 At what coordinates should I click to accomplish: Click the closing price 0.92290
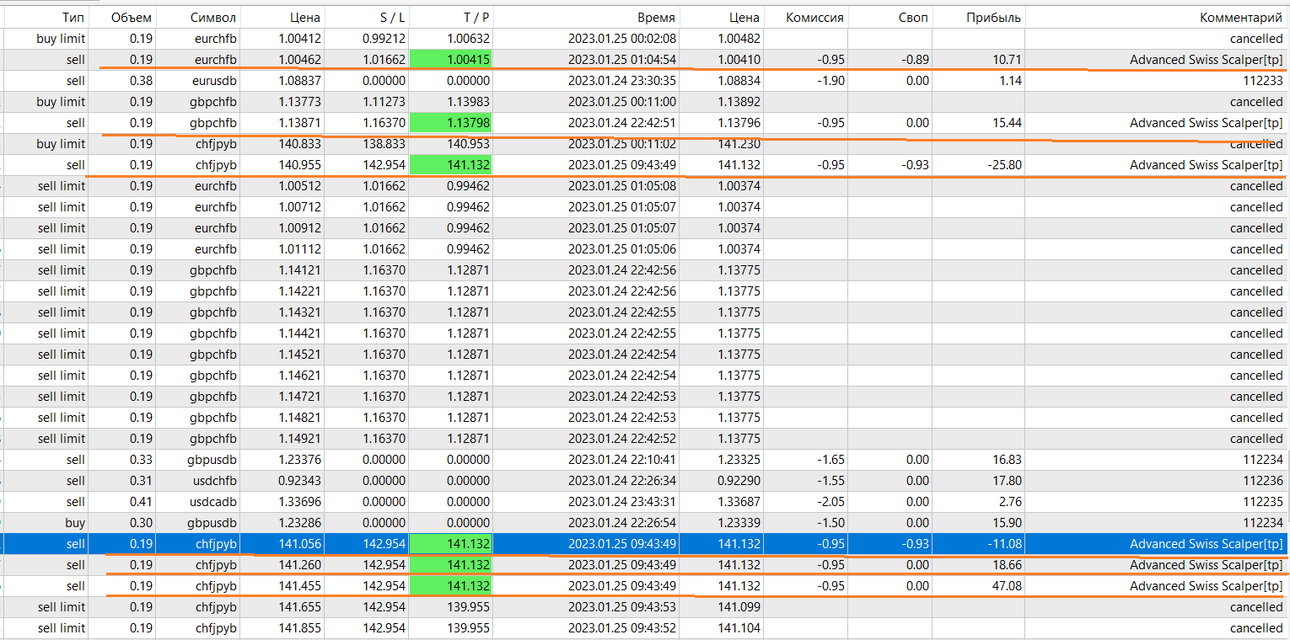pyautogui.click(x=740, y=481)
